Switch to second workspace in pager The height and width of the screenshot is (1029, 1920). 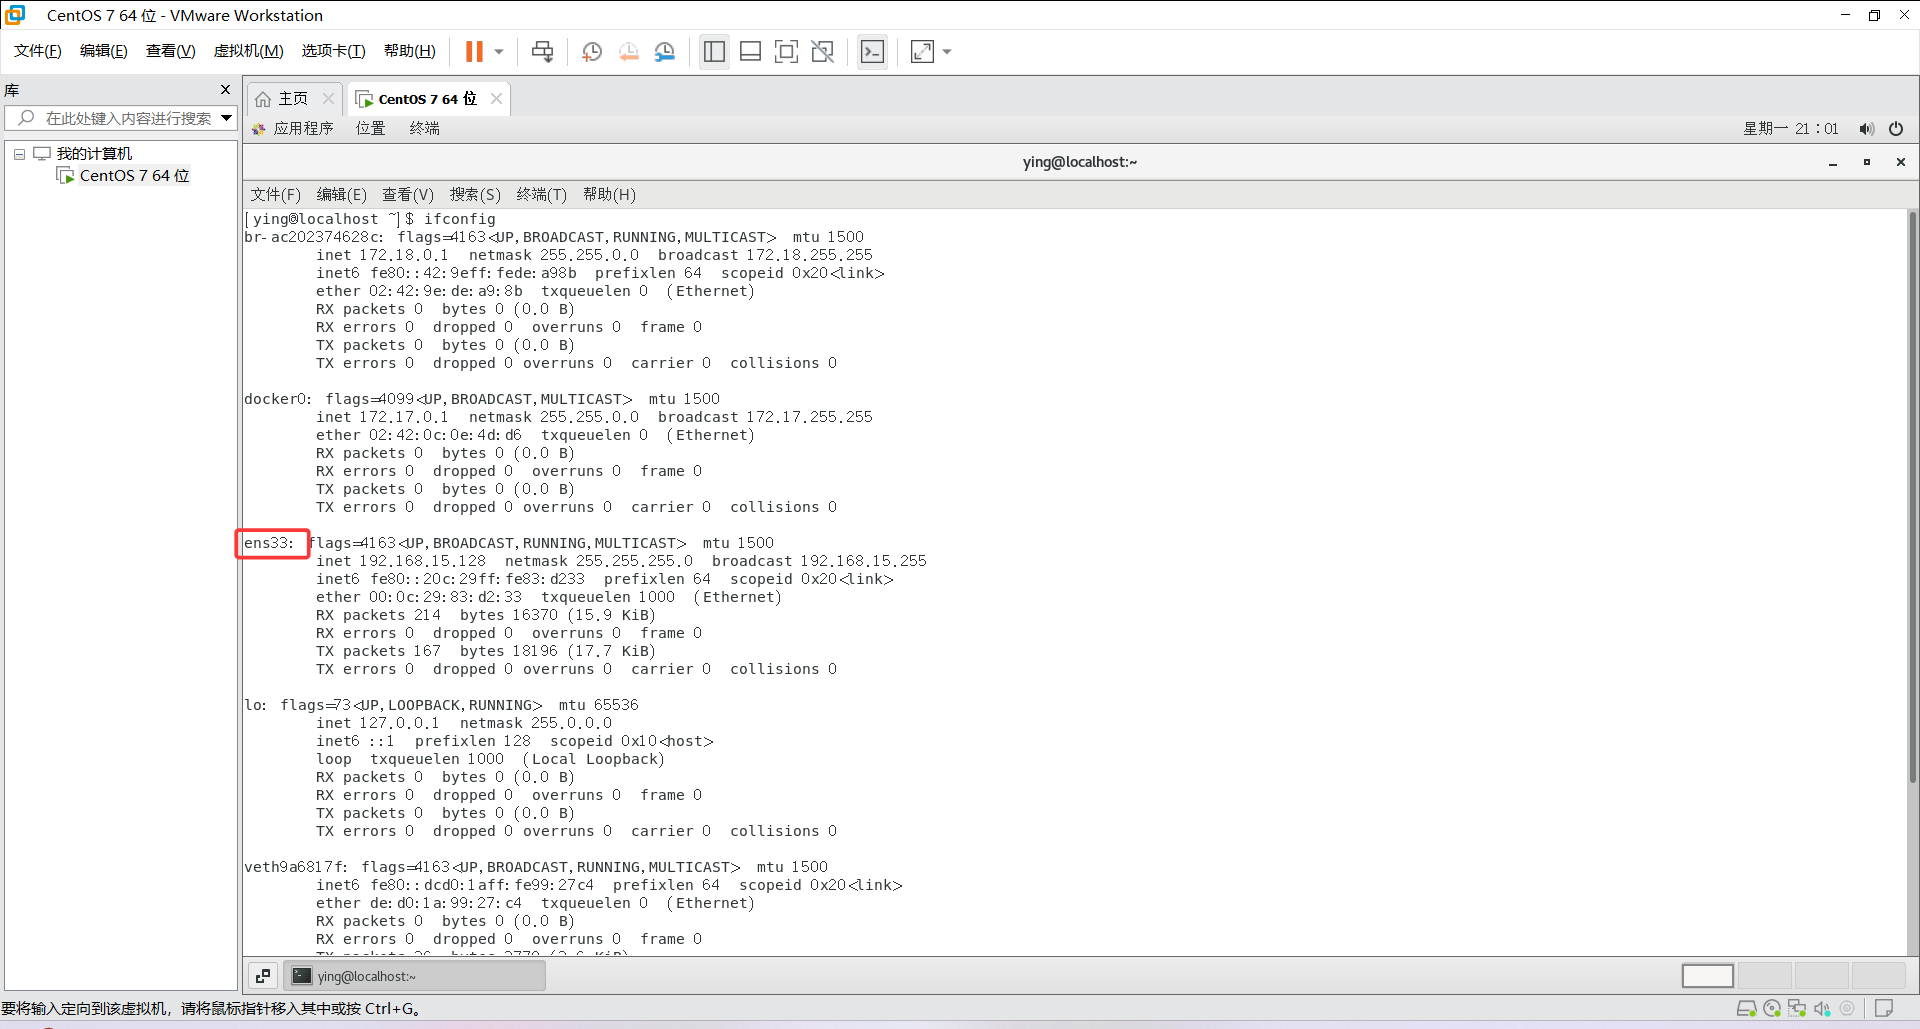click(x=1764, y=976)
